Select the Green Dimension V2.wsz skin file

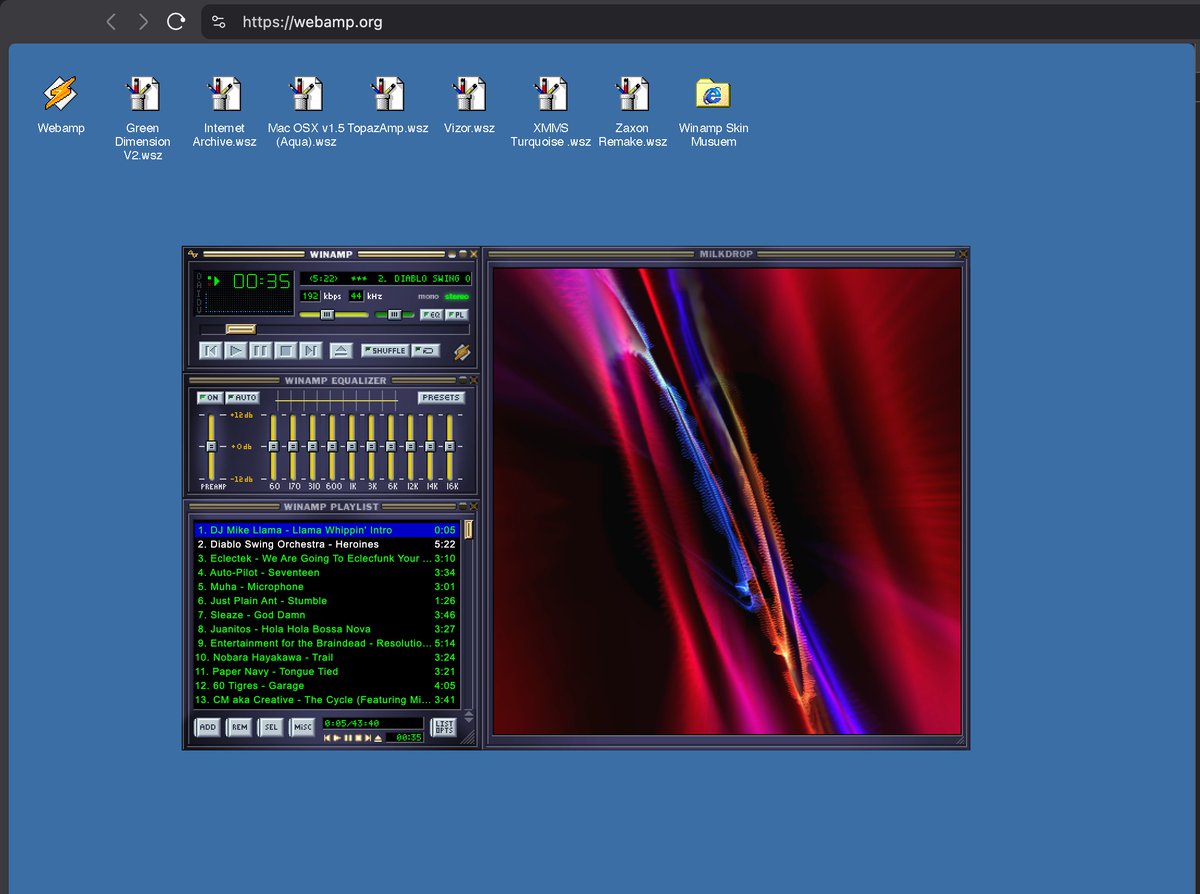(142, 118)
